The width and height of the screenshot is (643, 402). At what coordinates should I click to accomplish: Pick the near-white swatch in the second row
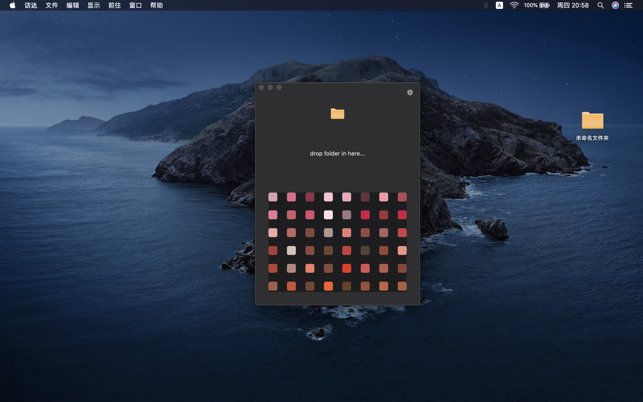328,215
